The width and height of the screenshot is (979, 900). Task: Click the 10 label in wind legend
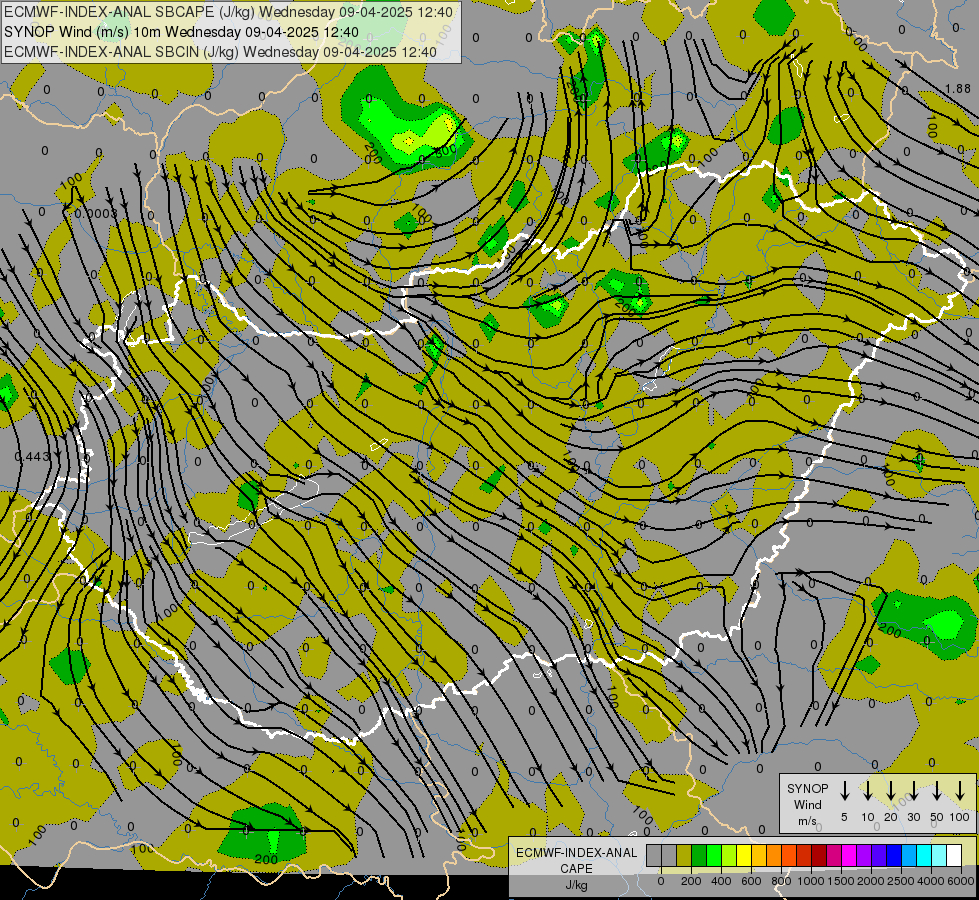[868, 817]
